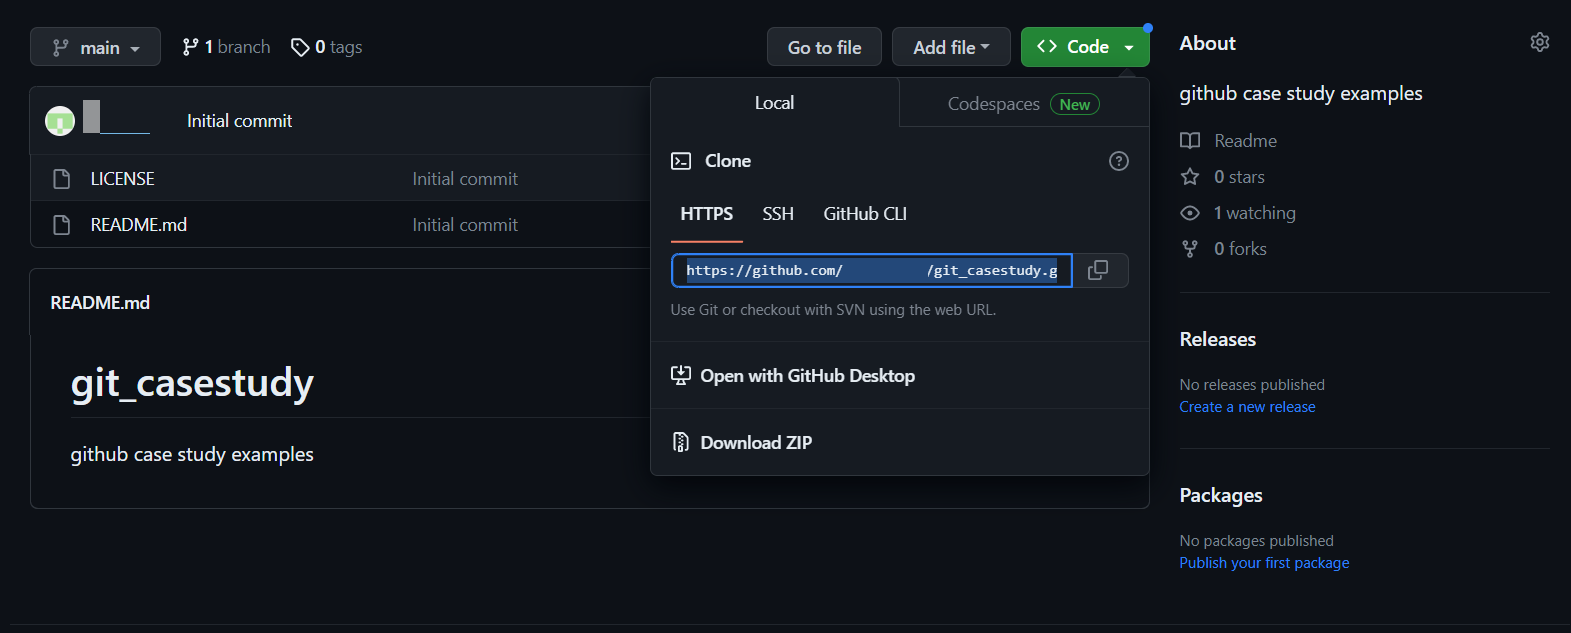Click the help question mark icon in Clone
Viewport: 1571px width, 633px height.
coord(1119,161)
